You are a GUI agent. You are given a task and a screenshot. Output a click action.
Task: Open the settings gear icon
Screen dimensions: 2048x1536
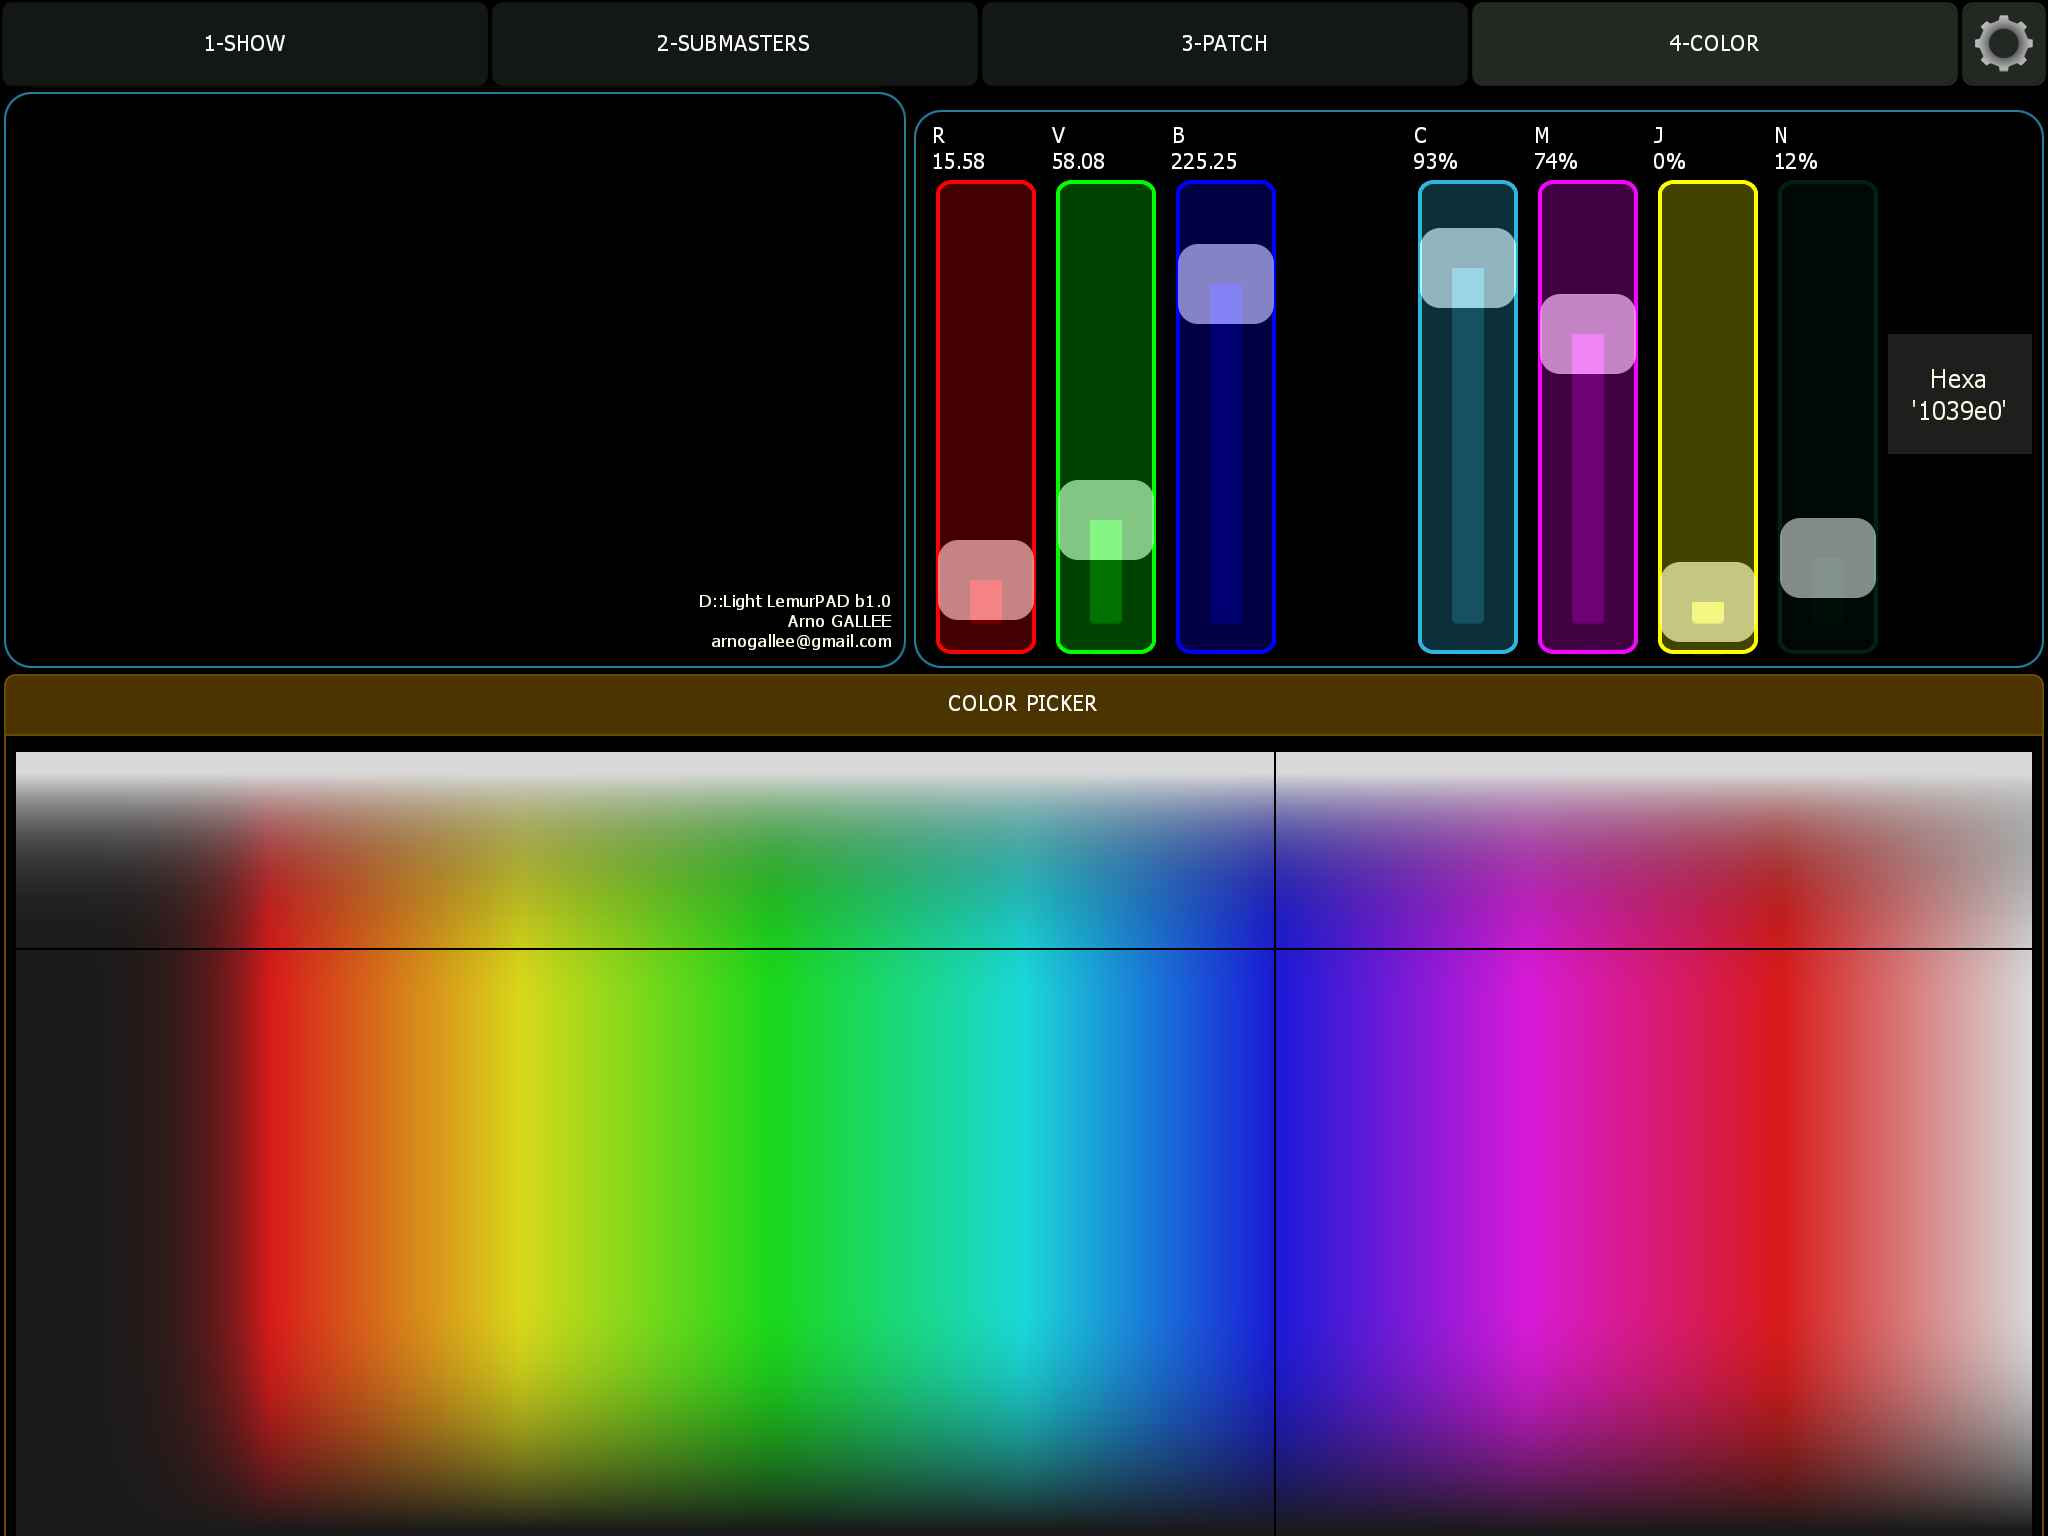coord(2003,43)
